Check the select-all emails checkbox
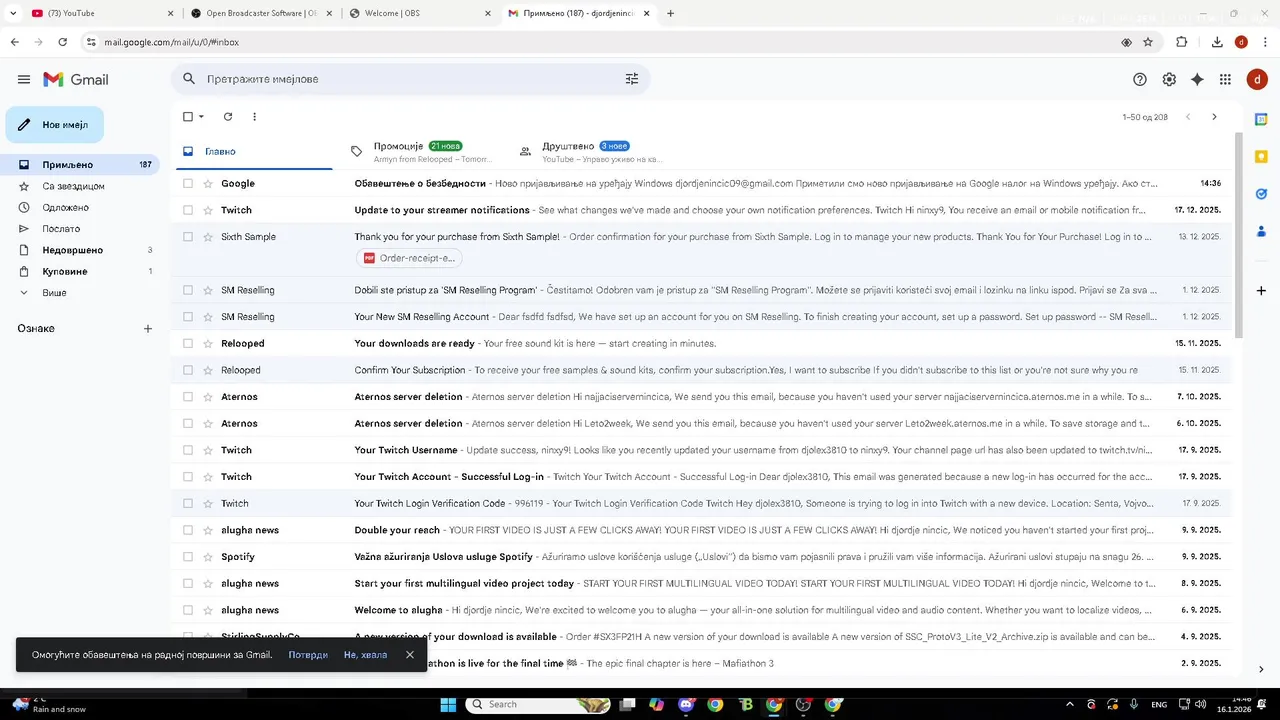Image resolution: width=1280 pixels, height=720 pixels. [x=187, y=117]
